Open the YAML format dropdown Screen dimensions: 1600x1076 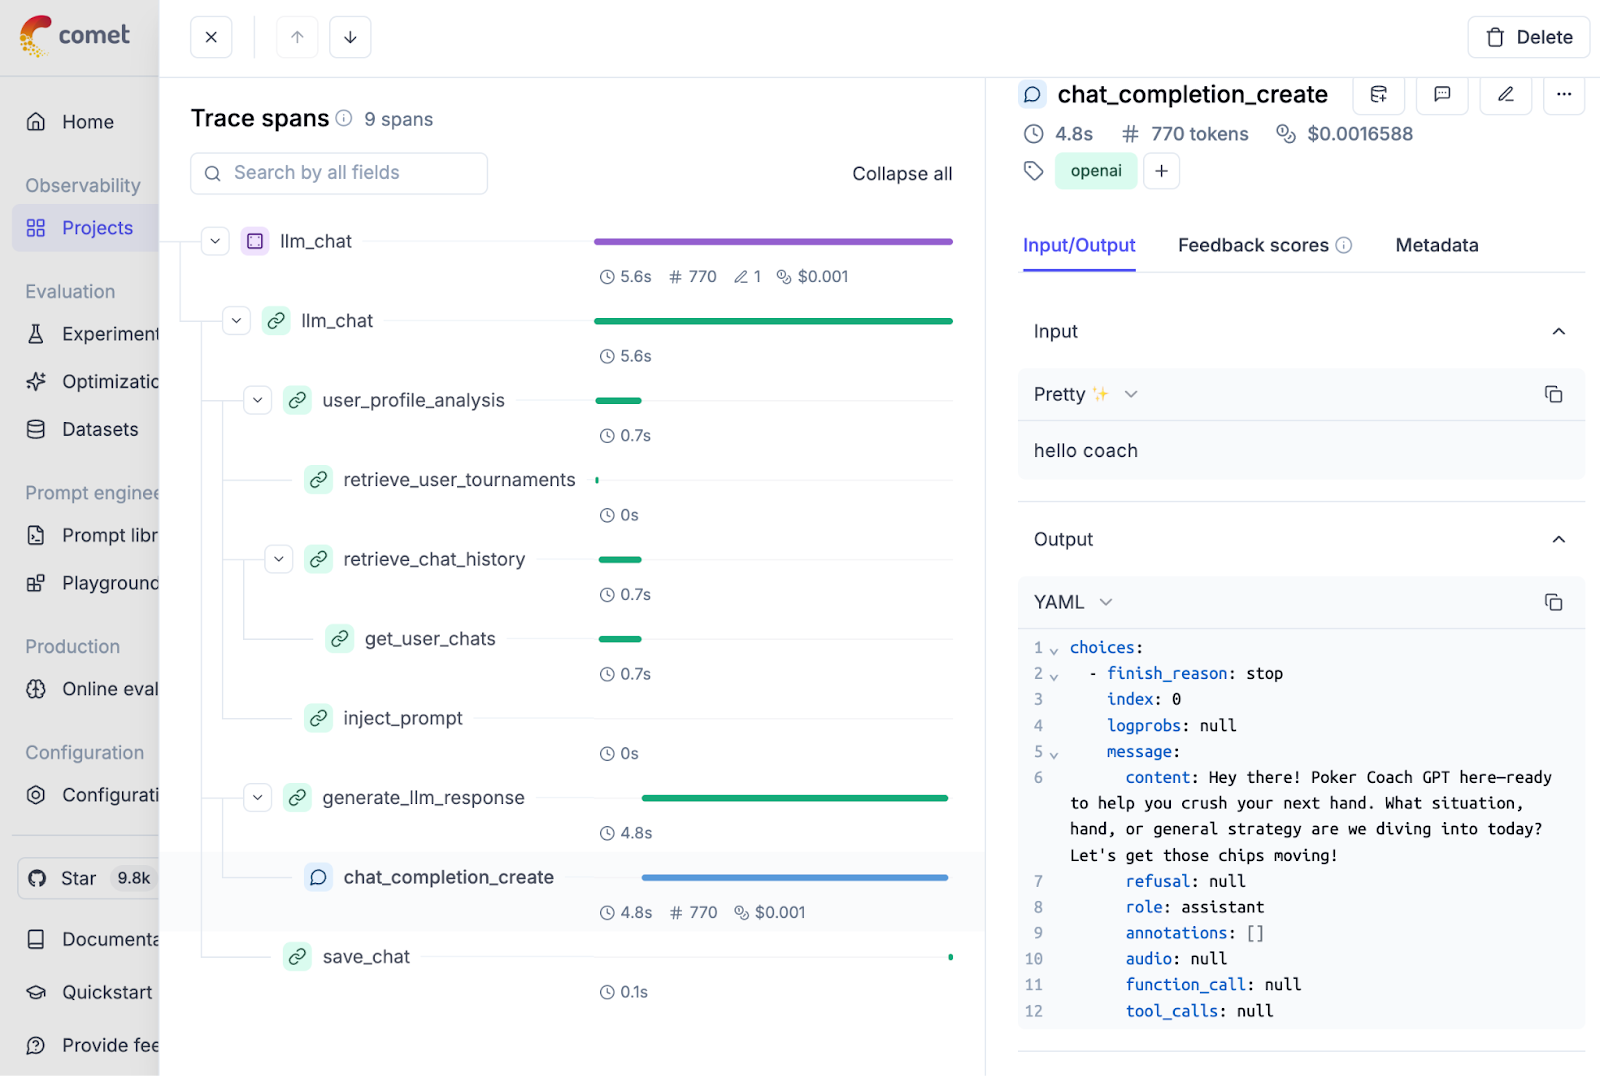[1106, 602]
